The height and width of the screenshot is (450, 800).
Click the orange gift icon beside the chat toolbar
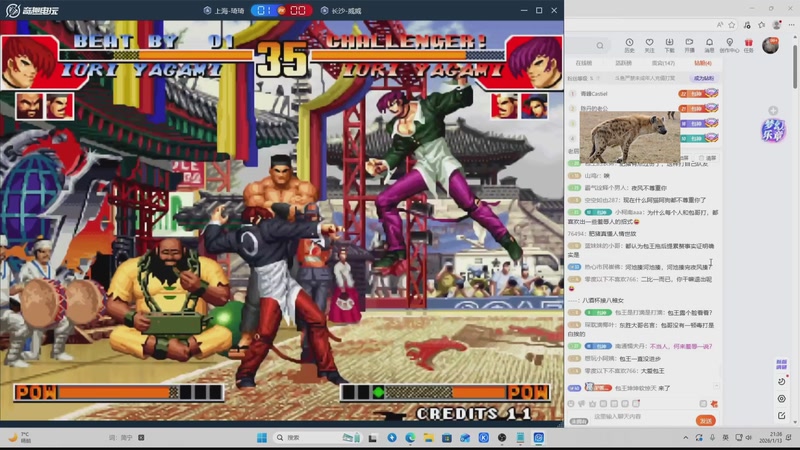click(x=714, y=404)
